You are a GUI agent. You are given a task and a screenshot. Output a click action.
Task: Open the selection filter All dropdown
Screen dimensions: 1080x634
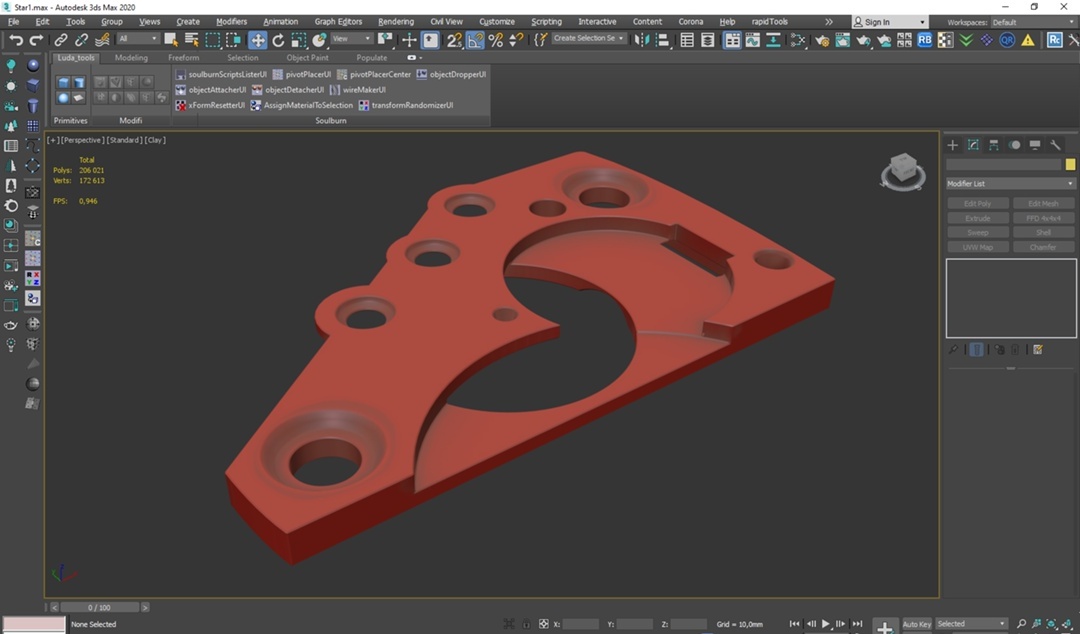138,39
